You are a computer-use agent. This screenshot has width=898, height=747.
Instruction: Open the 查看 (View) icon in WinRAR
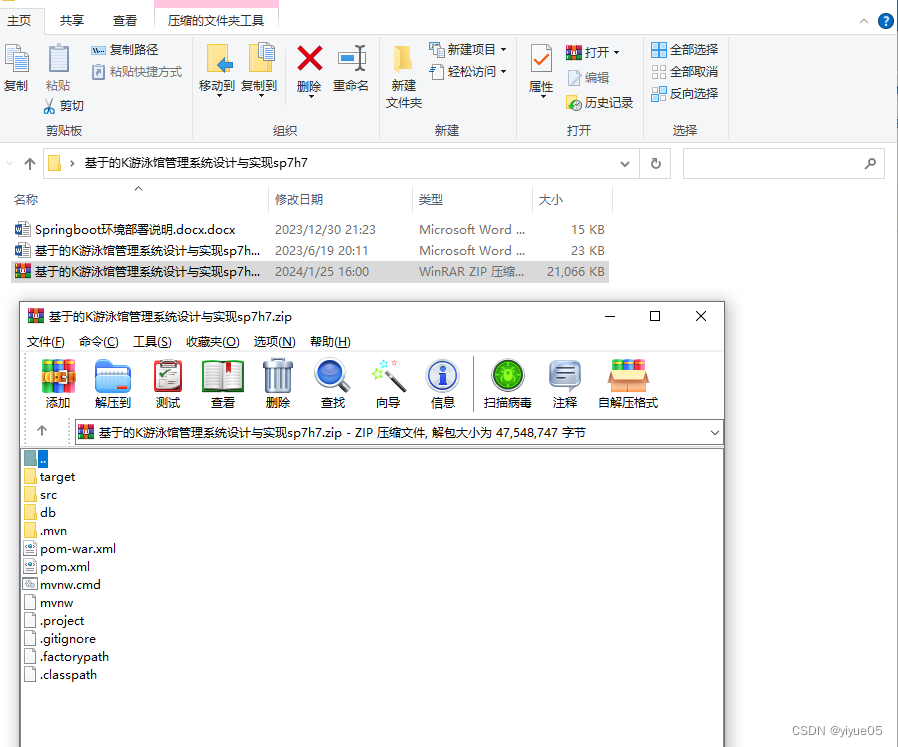click(222, 383)
